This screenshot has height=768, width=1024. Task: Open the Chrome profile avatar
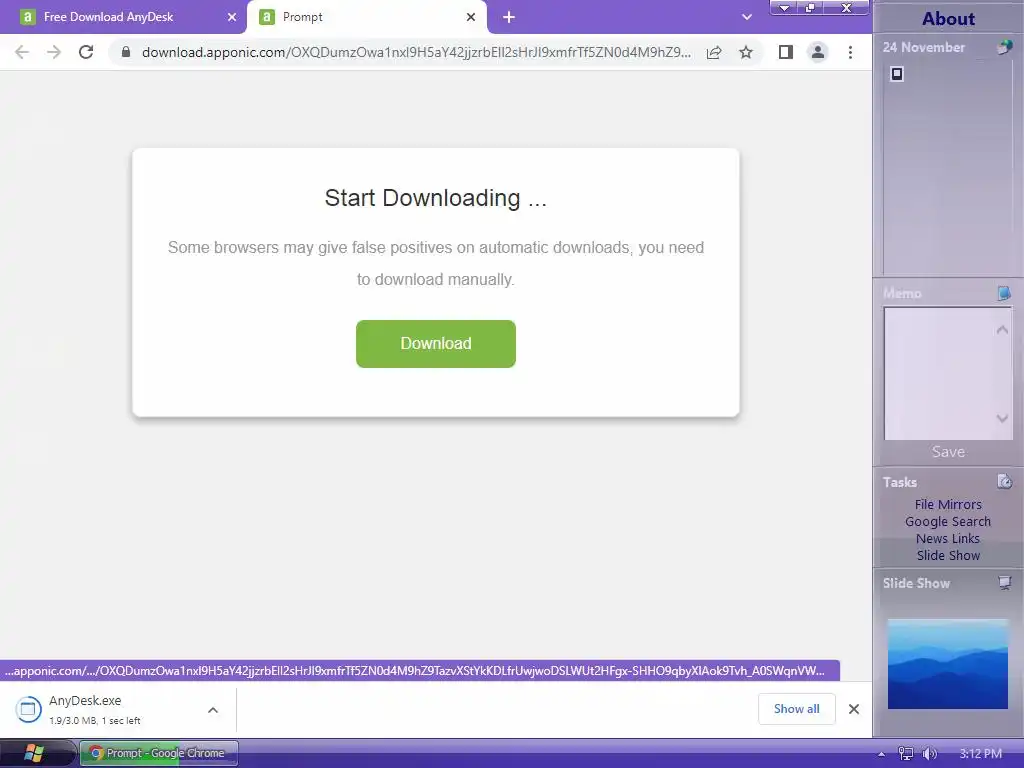pos(818,52)
